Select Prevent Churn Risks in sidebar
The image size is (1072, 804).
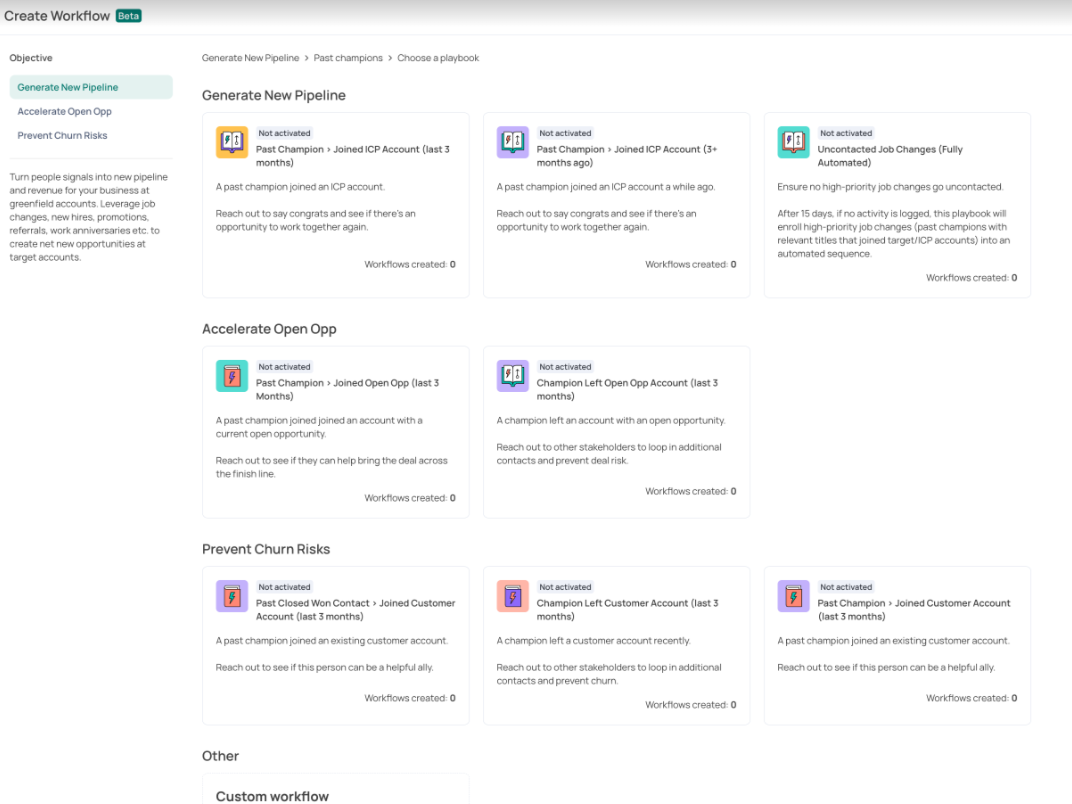(x=62, y=135)
